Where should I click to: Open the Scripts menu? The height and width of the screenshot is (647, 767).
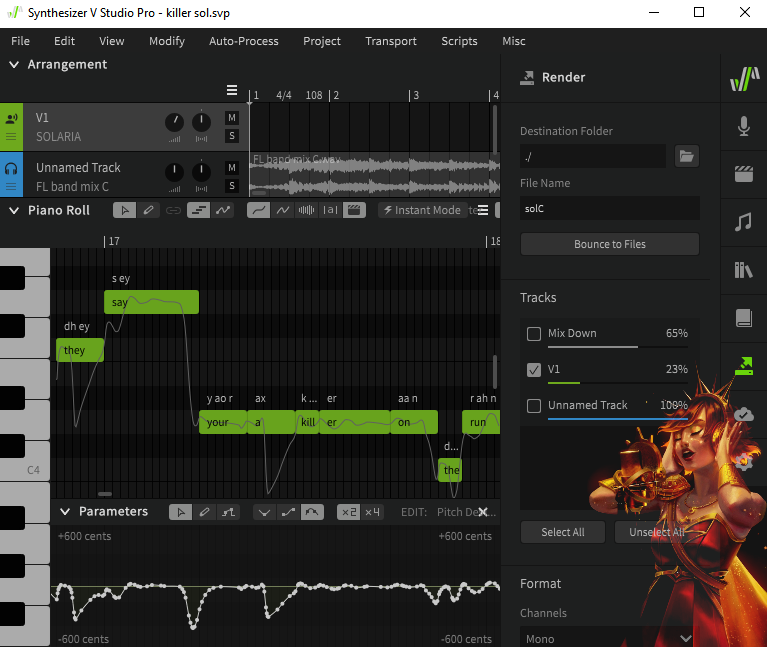(459, 41)
